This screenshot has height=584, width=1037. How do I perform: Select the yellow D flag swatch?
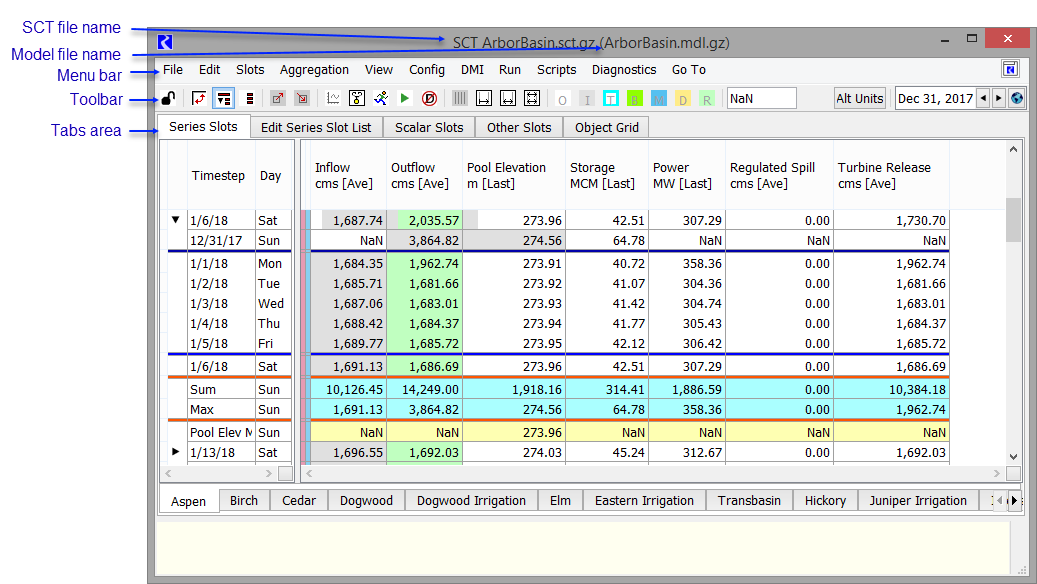coord(683,98)
